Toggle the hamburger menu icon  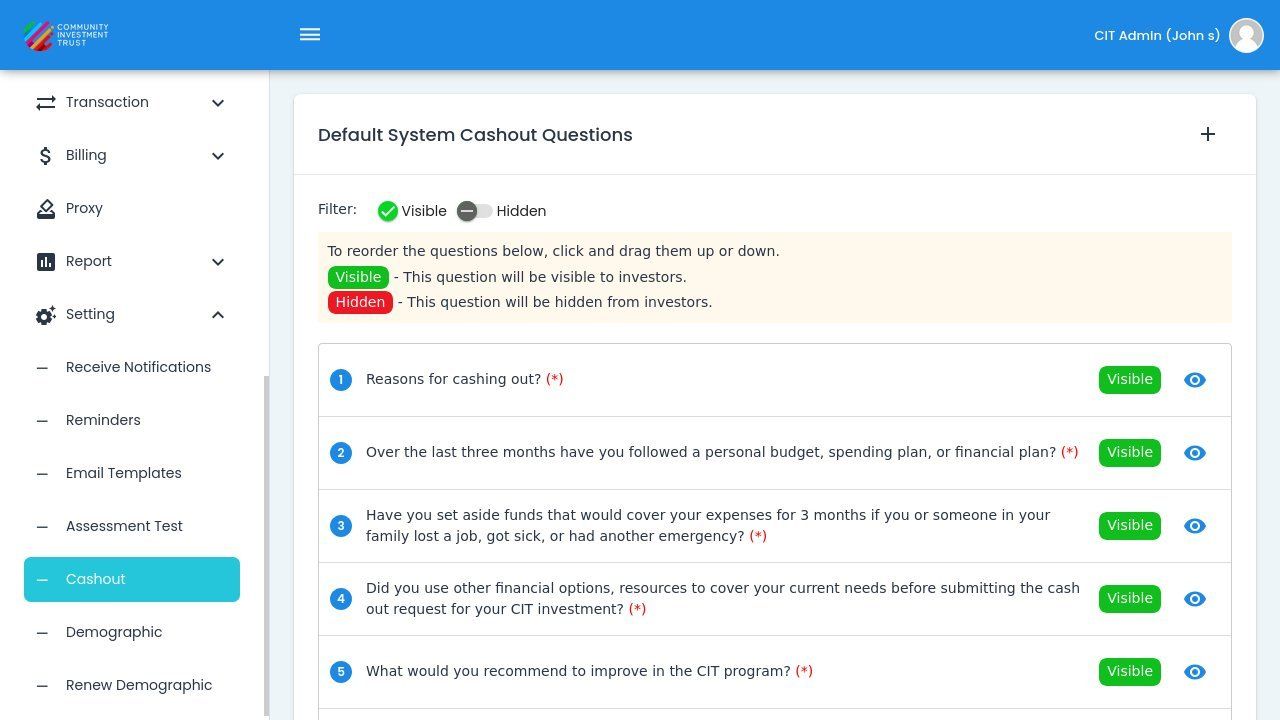click(x=310, y=35)
